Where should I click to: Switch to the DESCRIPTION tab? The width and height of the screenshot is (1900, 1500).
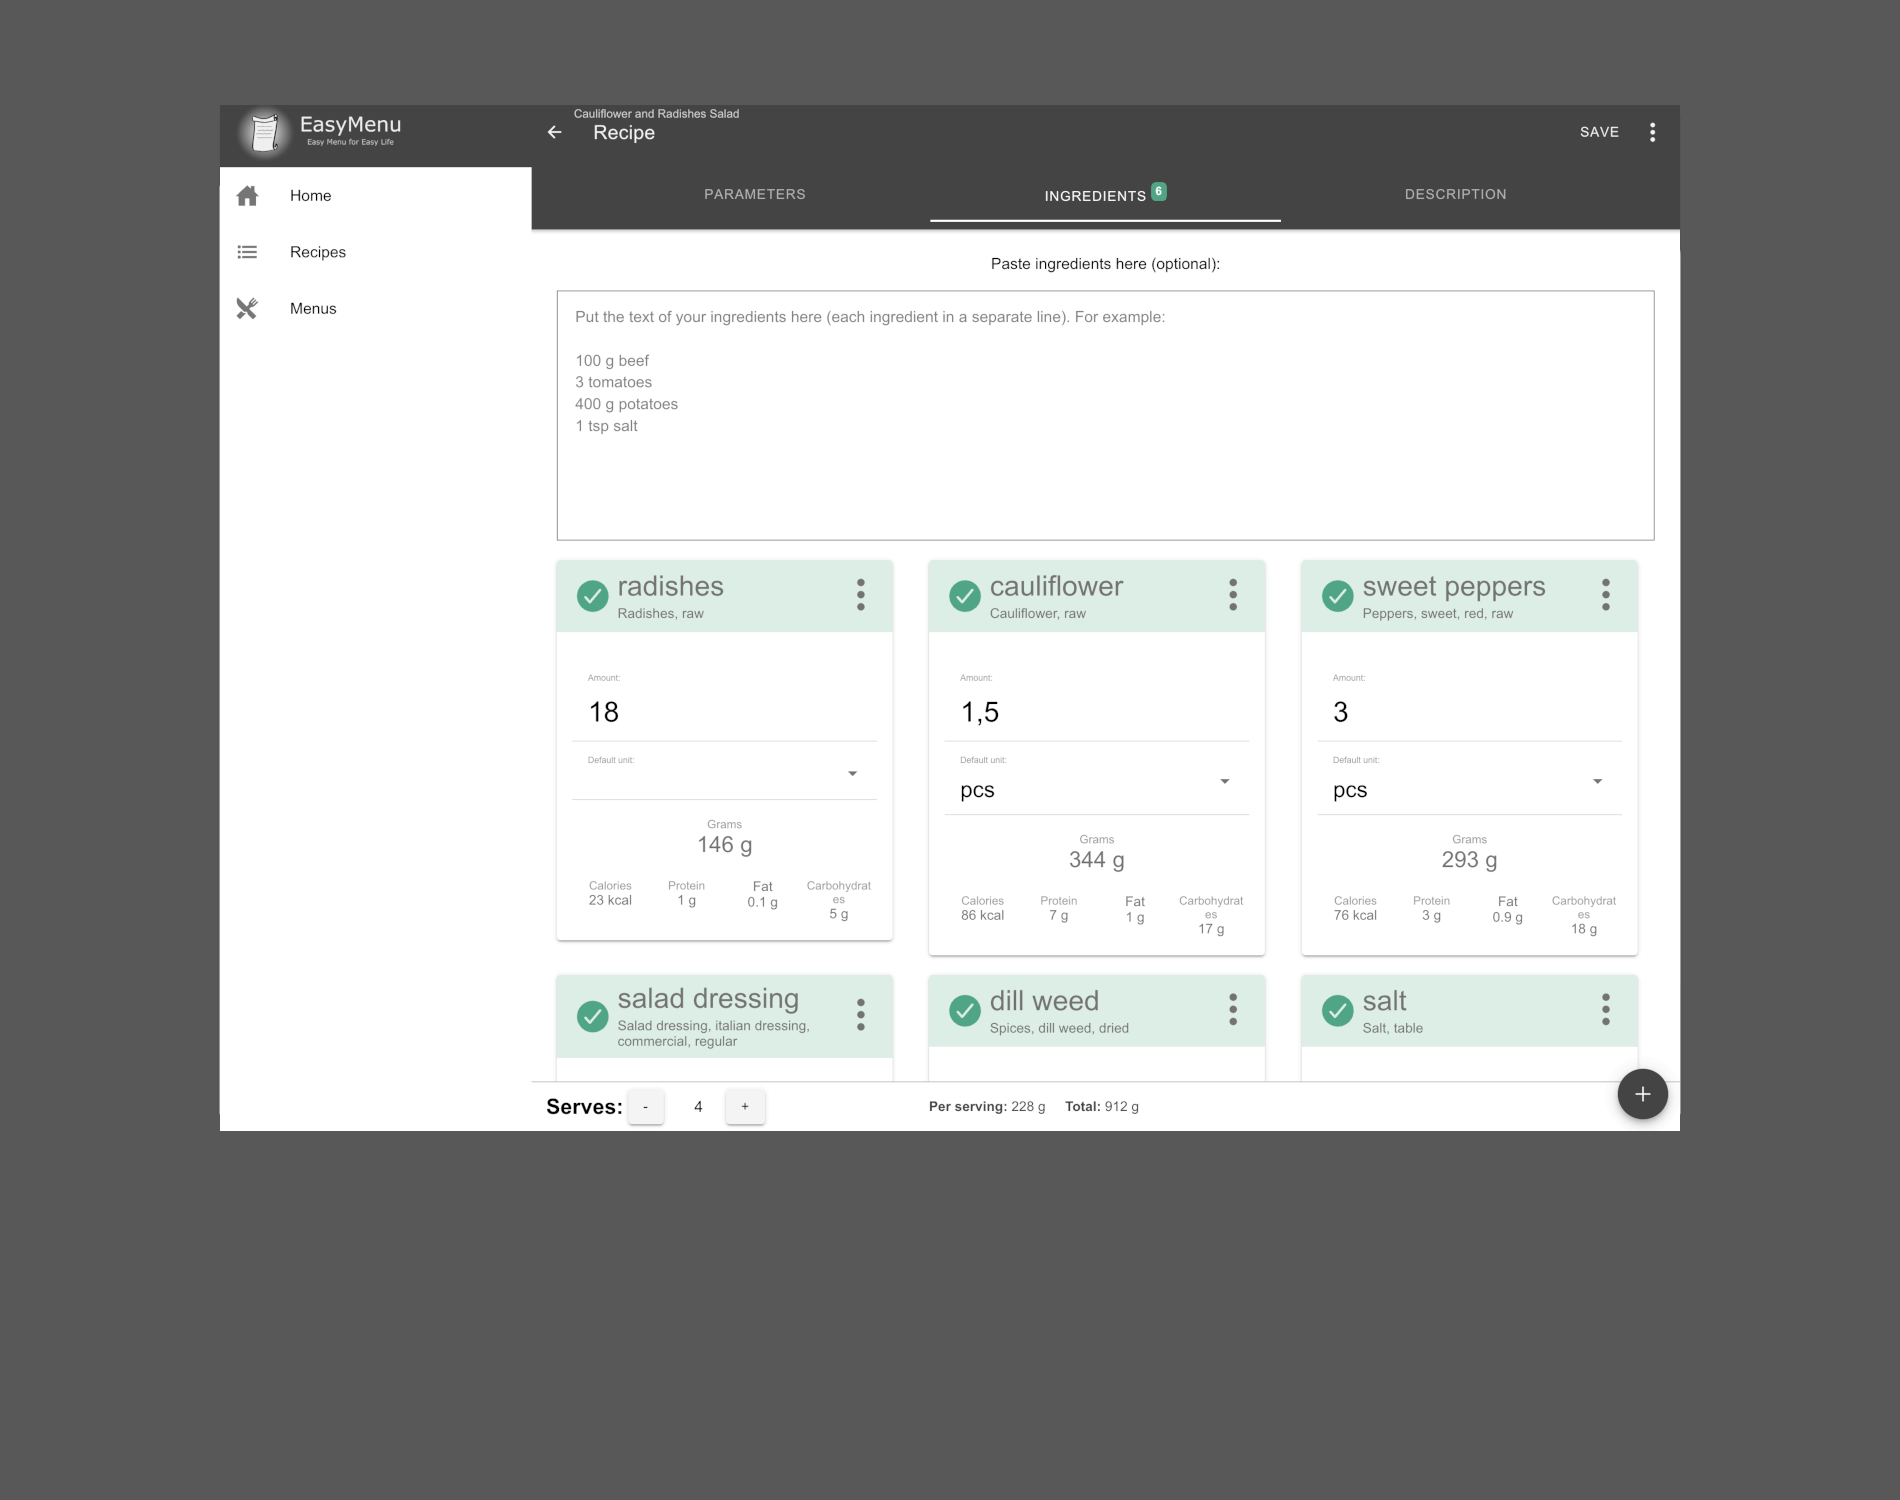pos(1455,194)
